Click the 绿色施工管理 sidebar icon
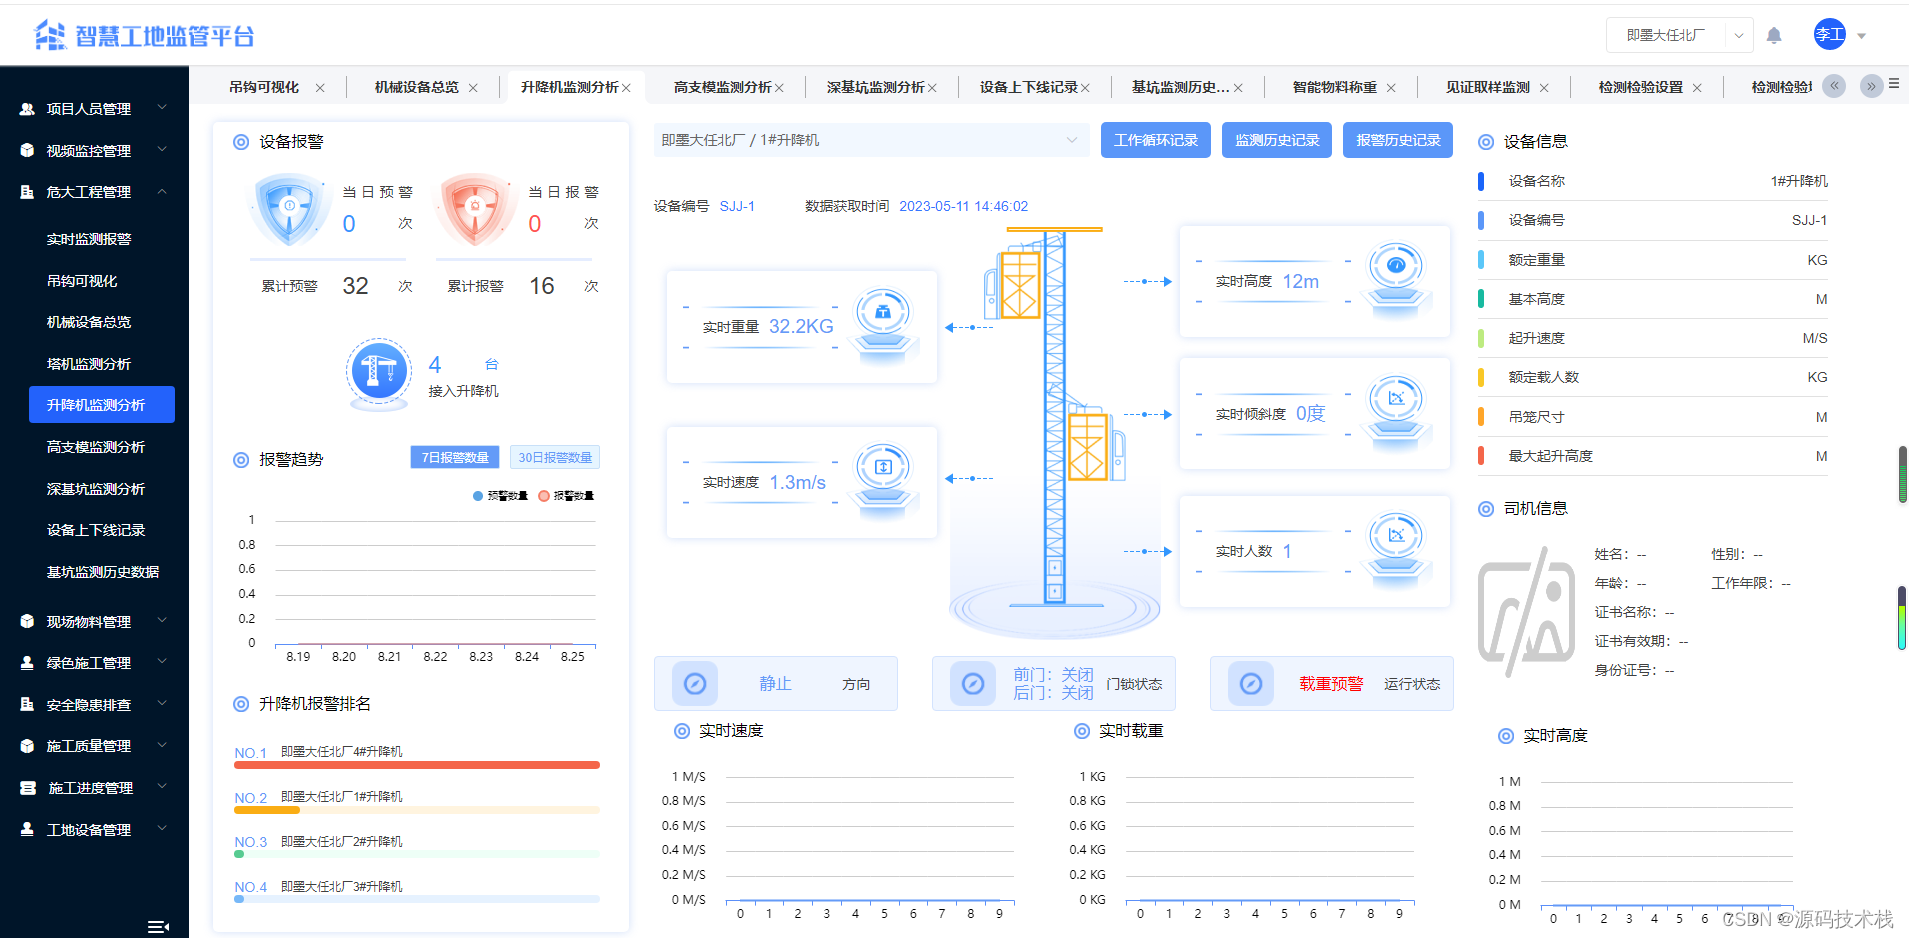1909x938 pixels. pyautogui.click(x=27, y=663)
